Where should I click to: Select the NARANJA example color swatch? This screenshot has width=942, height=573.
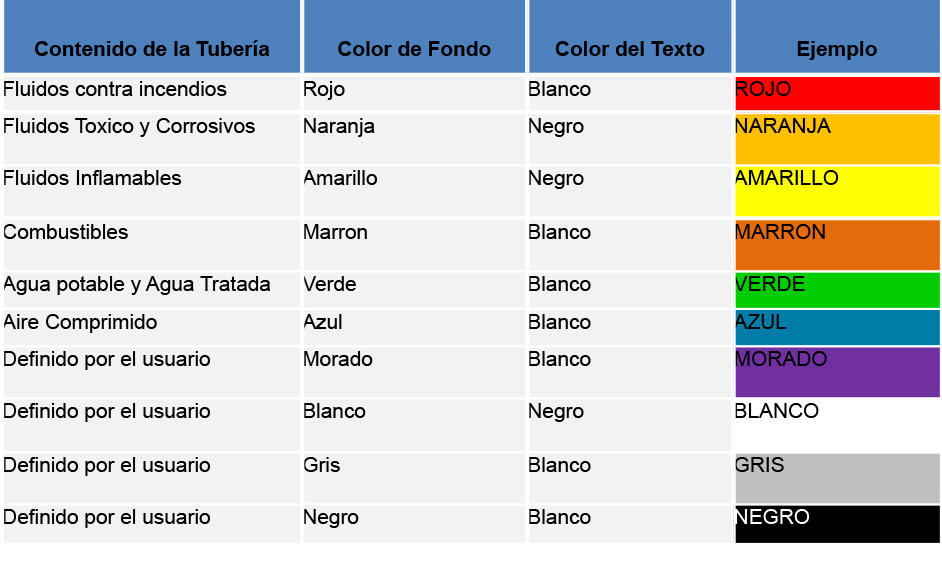click(x=837, y=139)
